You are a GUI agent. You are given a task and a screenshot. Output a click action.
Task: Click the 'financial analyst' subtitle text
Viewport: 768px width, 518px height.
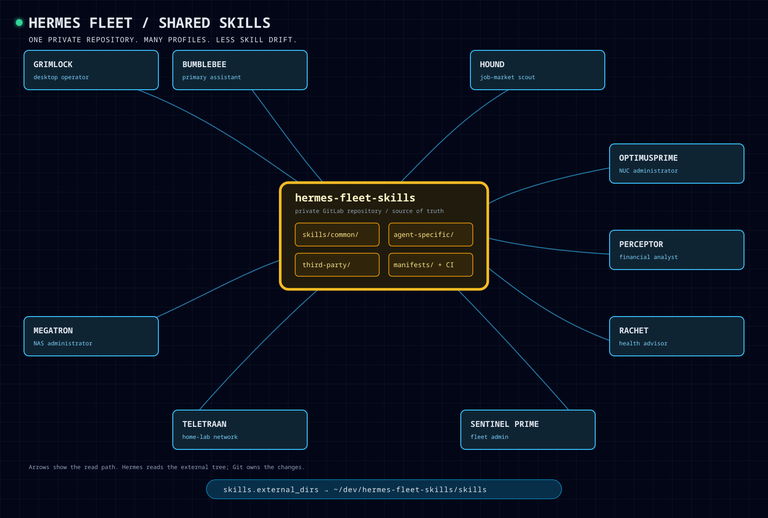point(648,257)
